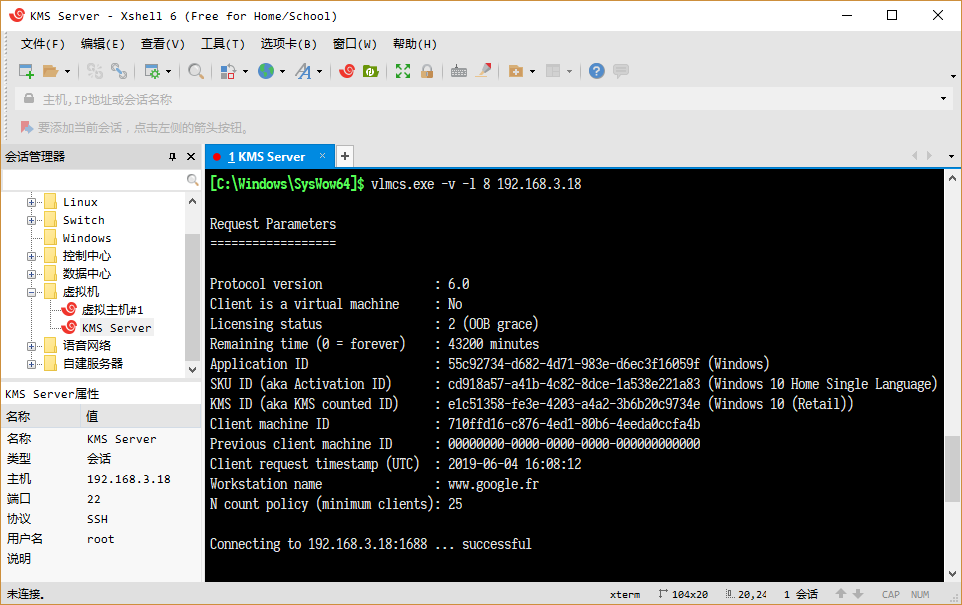Image resolution: width=962 pixels, height=605 pixels.
Task: Click the terminal vertical scrollbar thumb
Action: (x=952, y=468)
